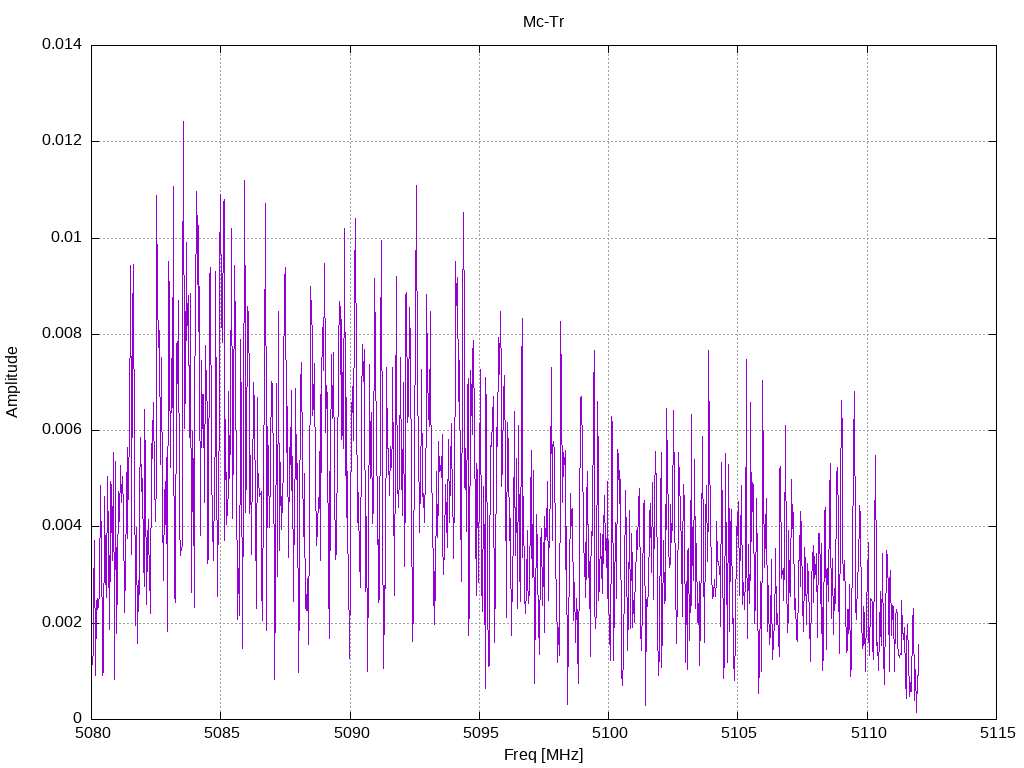Click the y-axis tick value 0.014
This screenshot has height=768, width=1024.
pyautogui.click(x=62, y=44)
